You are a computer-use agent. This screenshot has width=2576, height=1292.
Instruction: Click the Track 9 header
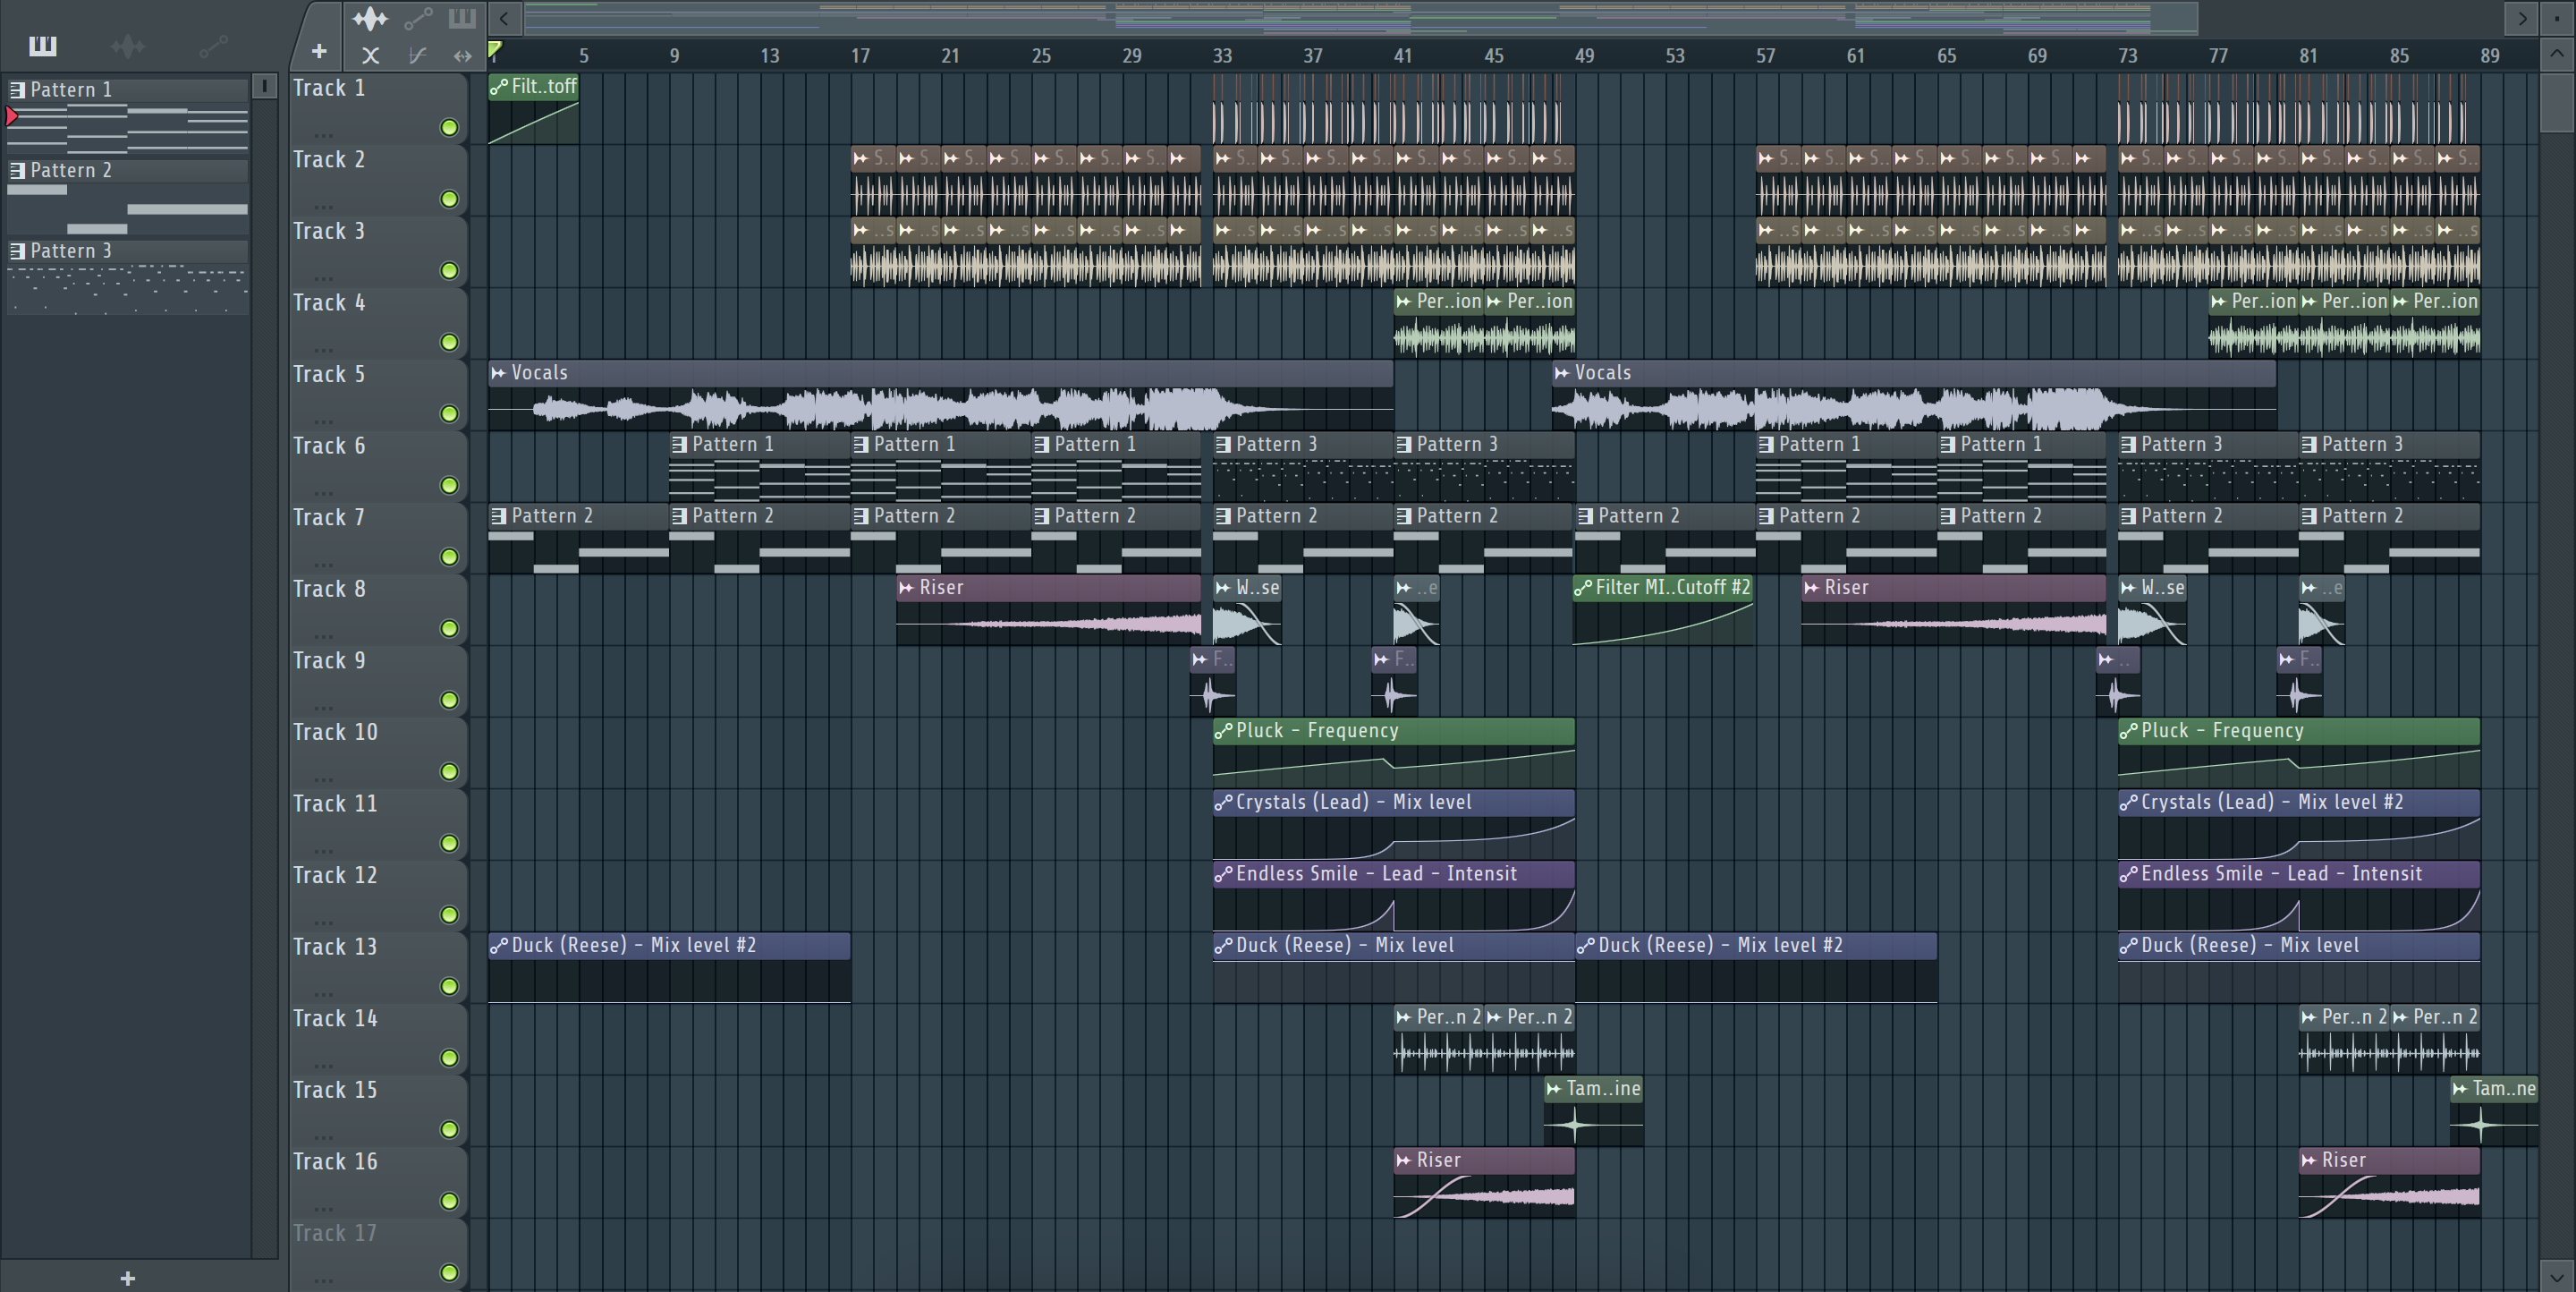point(378,681)
